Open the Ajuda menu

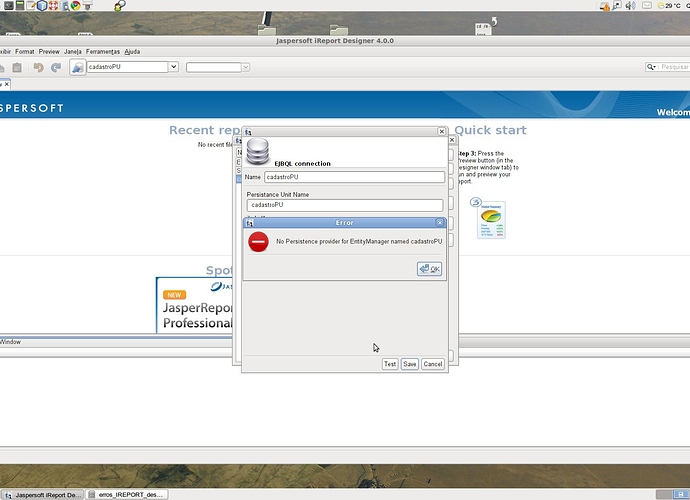132,51
